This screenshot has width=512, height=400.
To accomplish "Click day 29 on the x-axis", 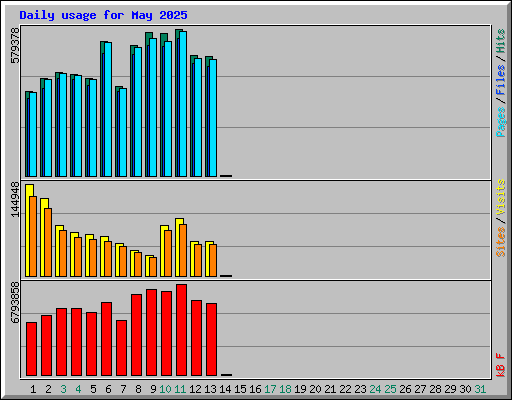I will click(450, 389).
